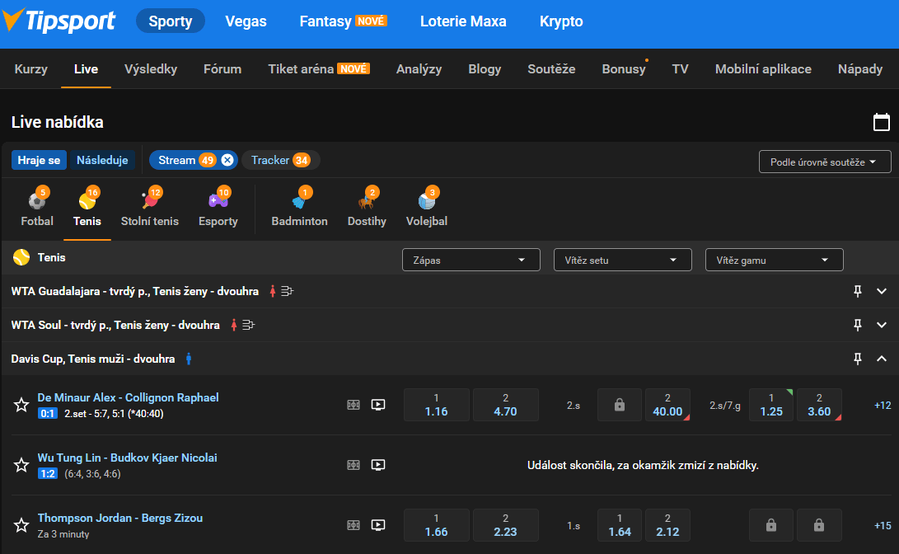
Task: Select set winner odds 40.00
Action: click(x=667, y=405)
